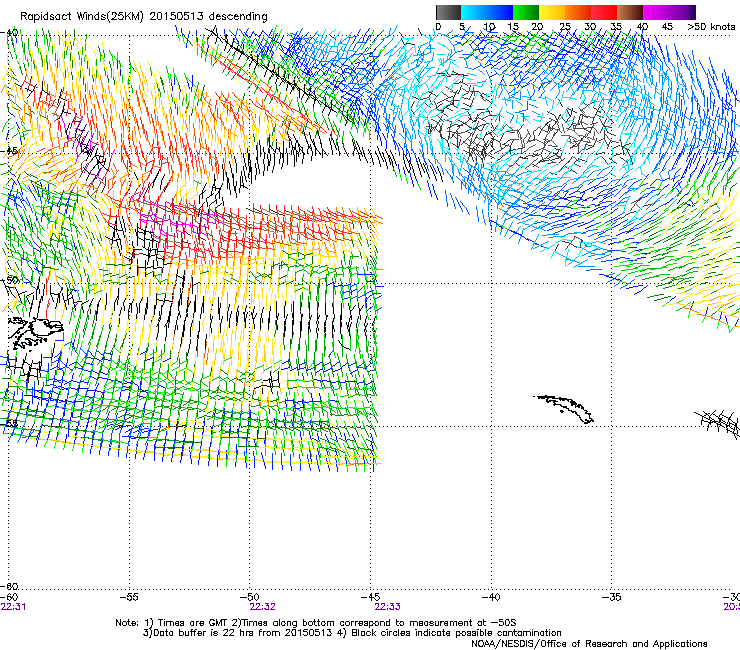Click the gray 0-5 knots color swatch

click(448, 12)
